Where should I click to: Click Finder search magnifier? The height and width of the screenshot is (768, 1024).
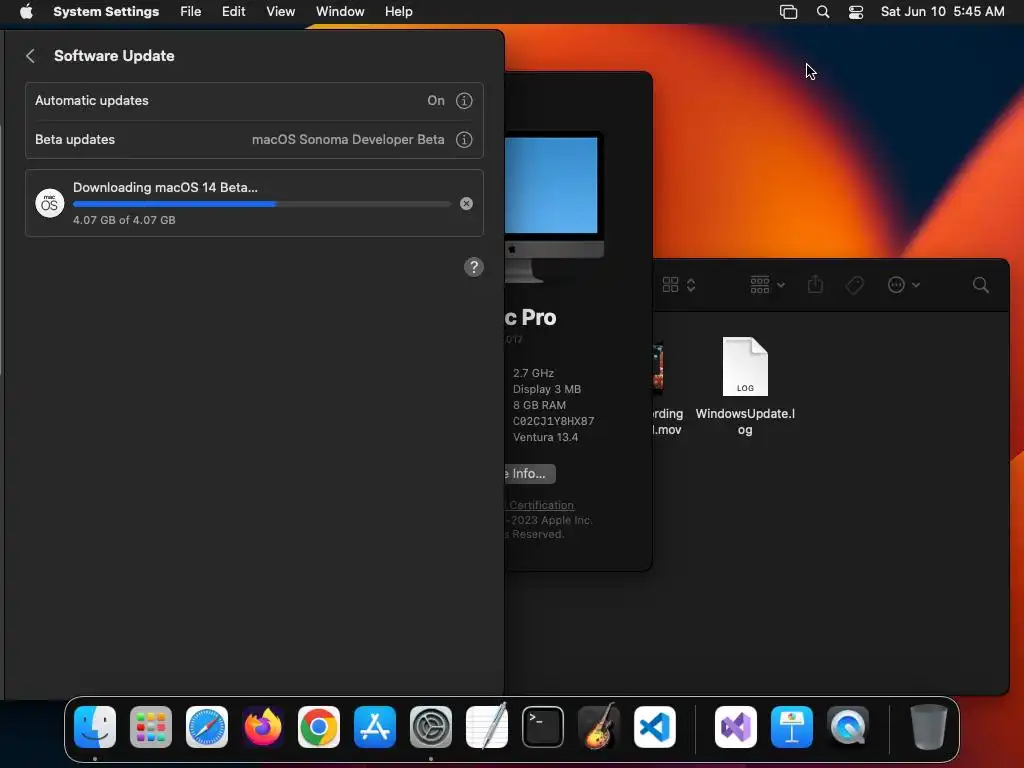(x=980, y=285)
